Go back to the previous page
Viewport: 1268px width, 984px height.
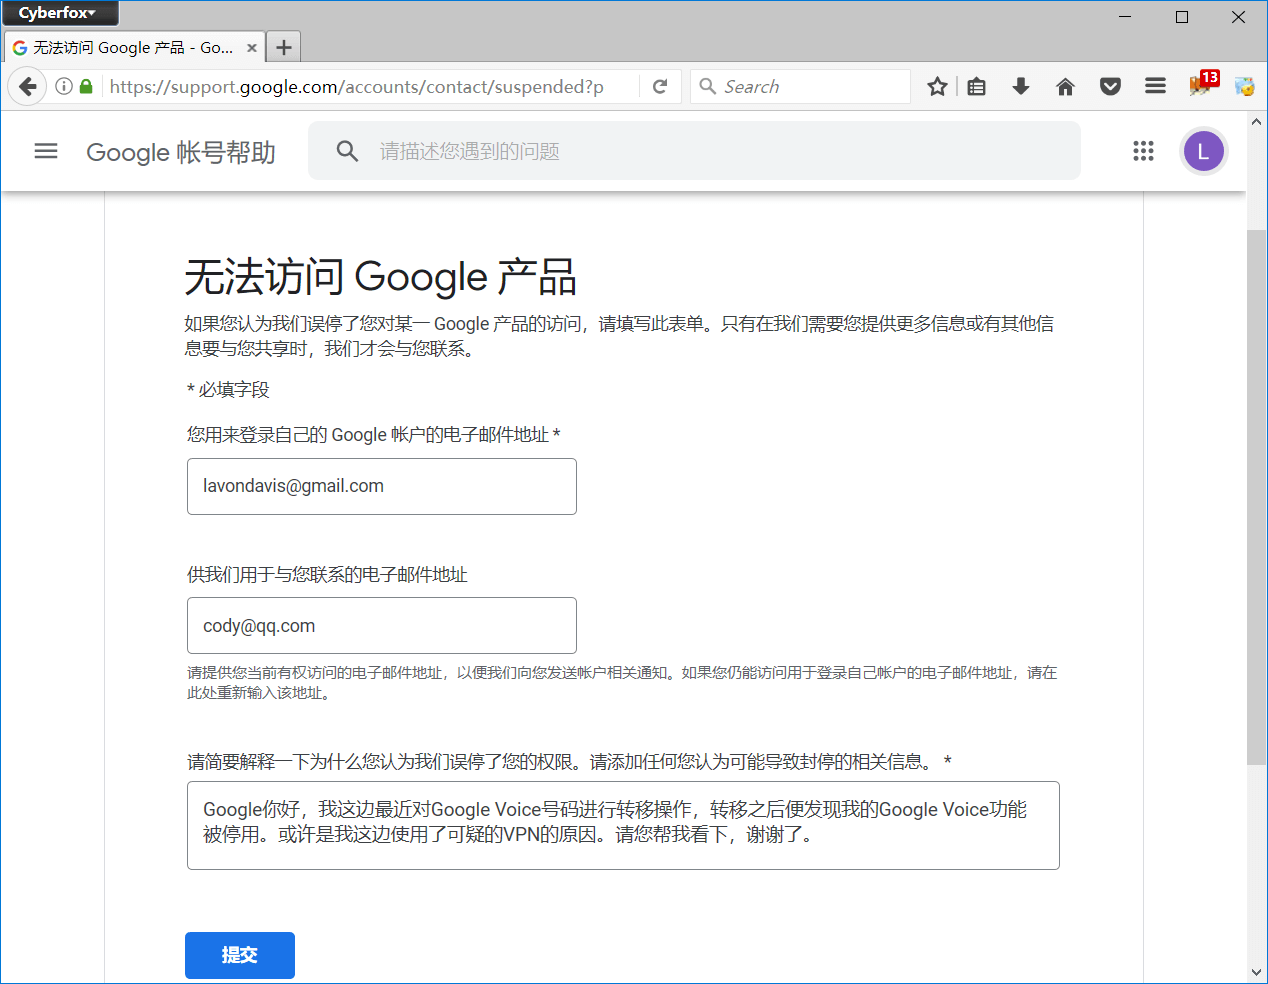click(28, 87)
